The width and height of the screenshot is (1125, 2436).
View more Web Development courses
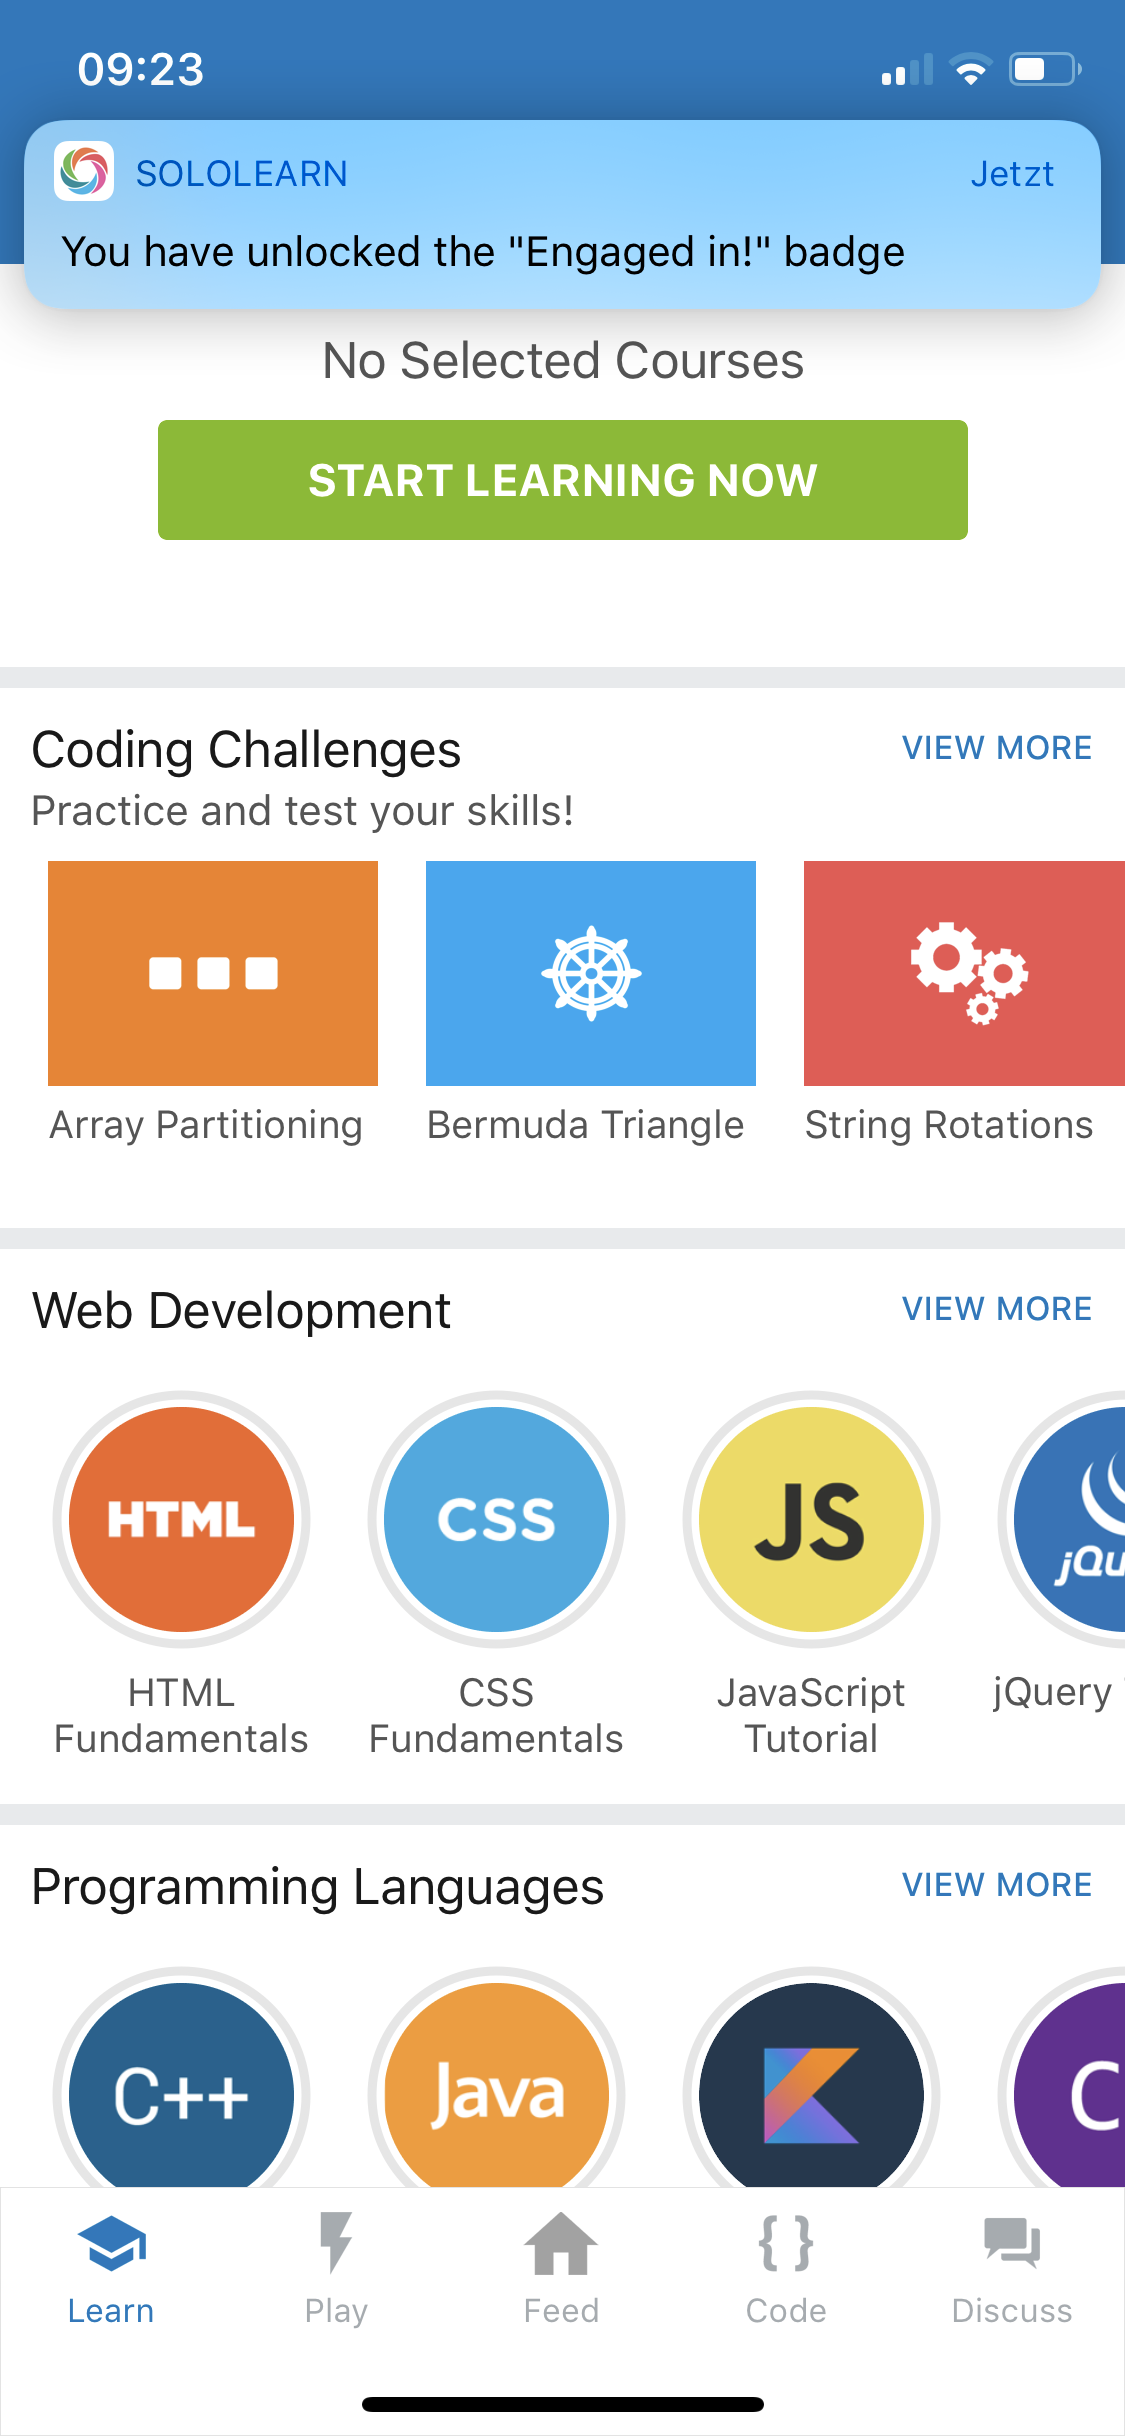click(996, 1309)
